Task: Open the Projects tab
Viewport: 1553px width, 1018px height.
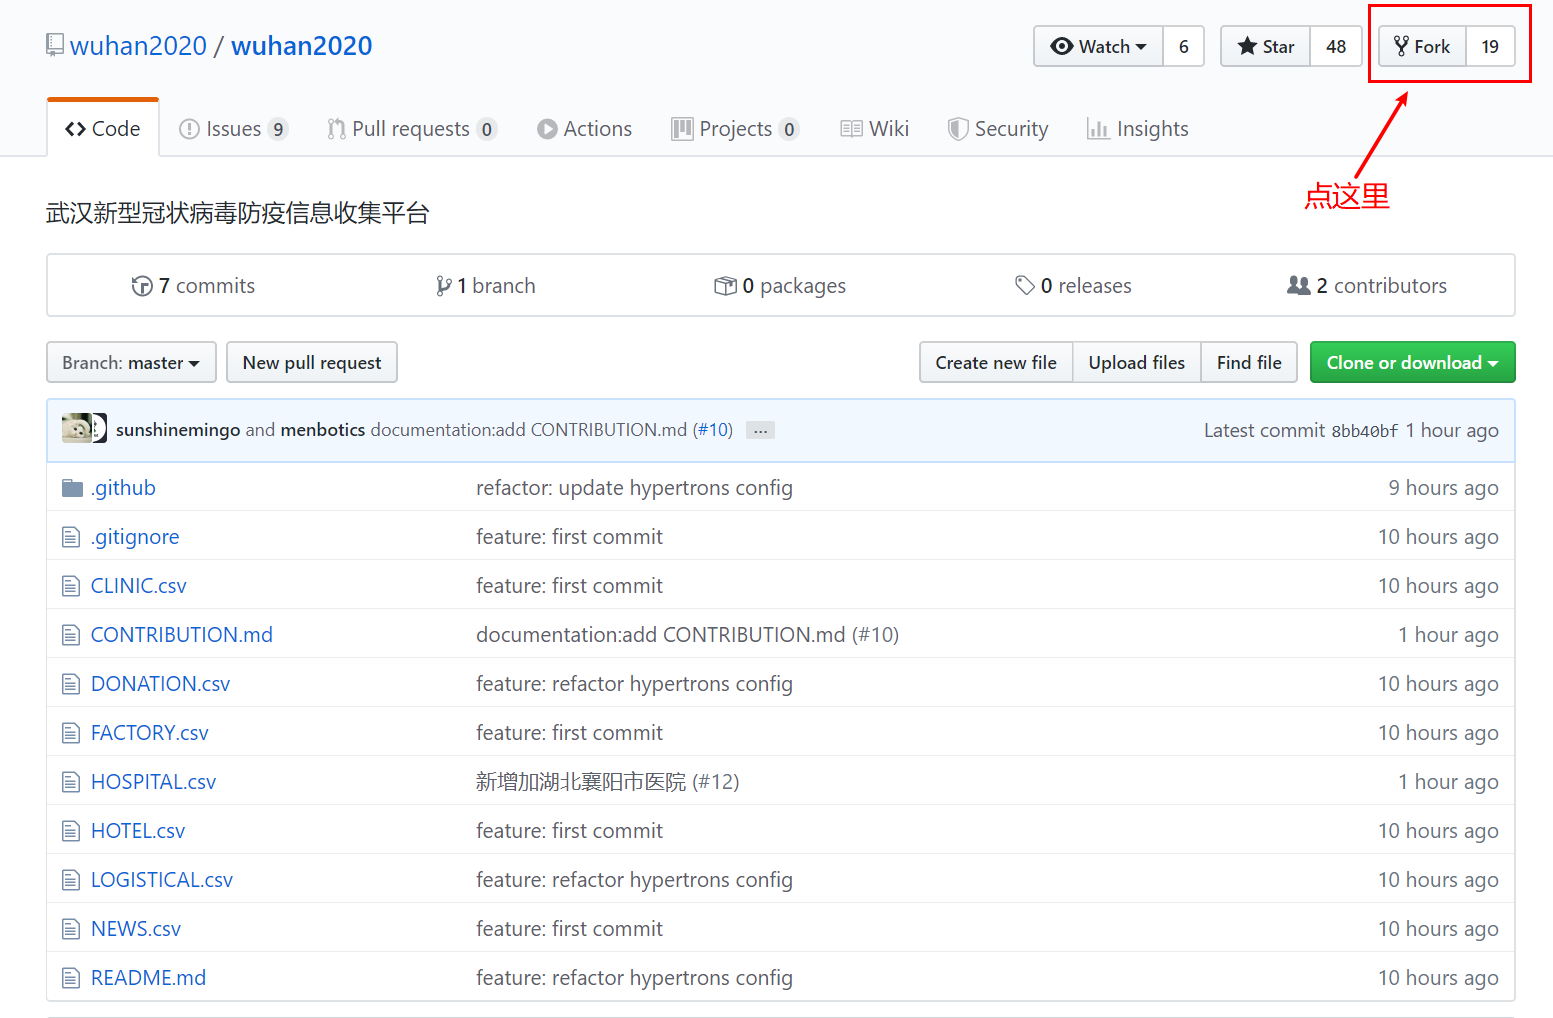Action: (735, 129)
